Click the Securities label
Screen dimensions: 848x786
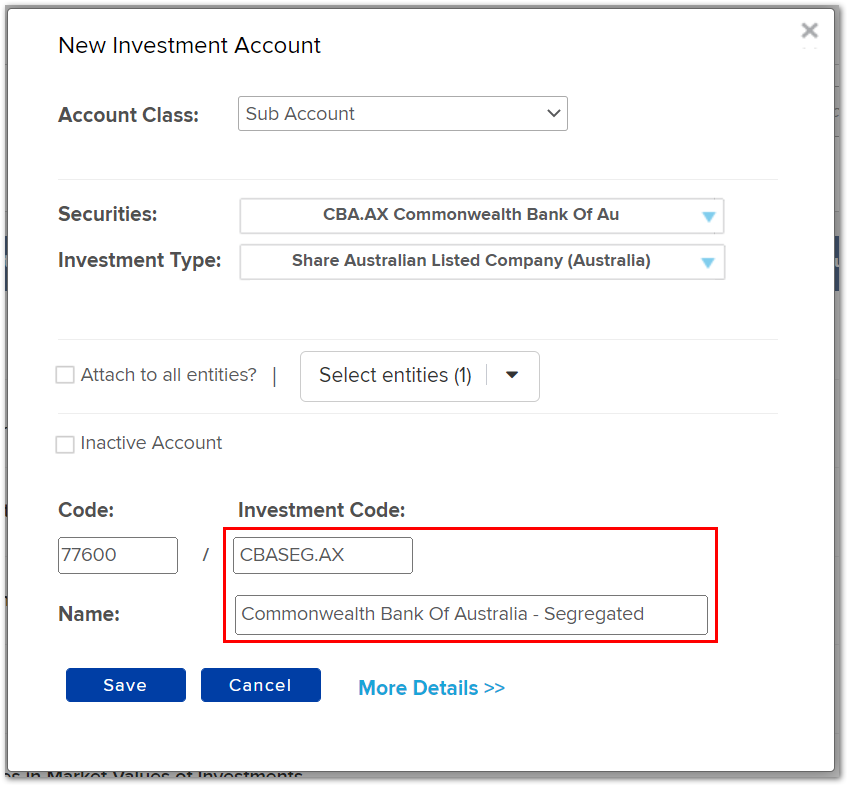[108, 214]
